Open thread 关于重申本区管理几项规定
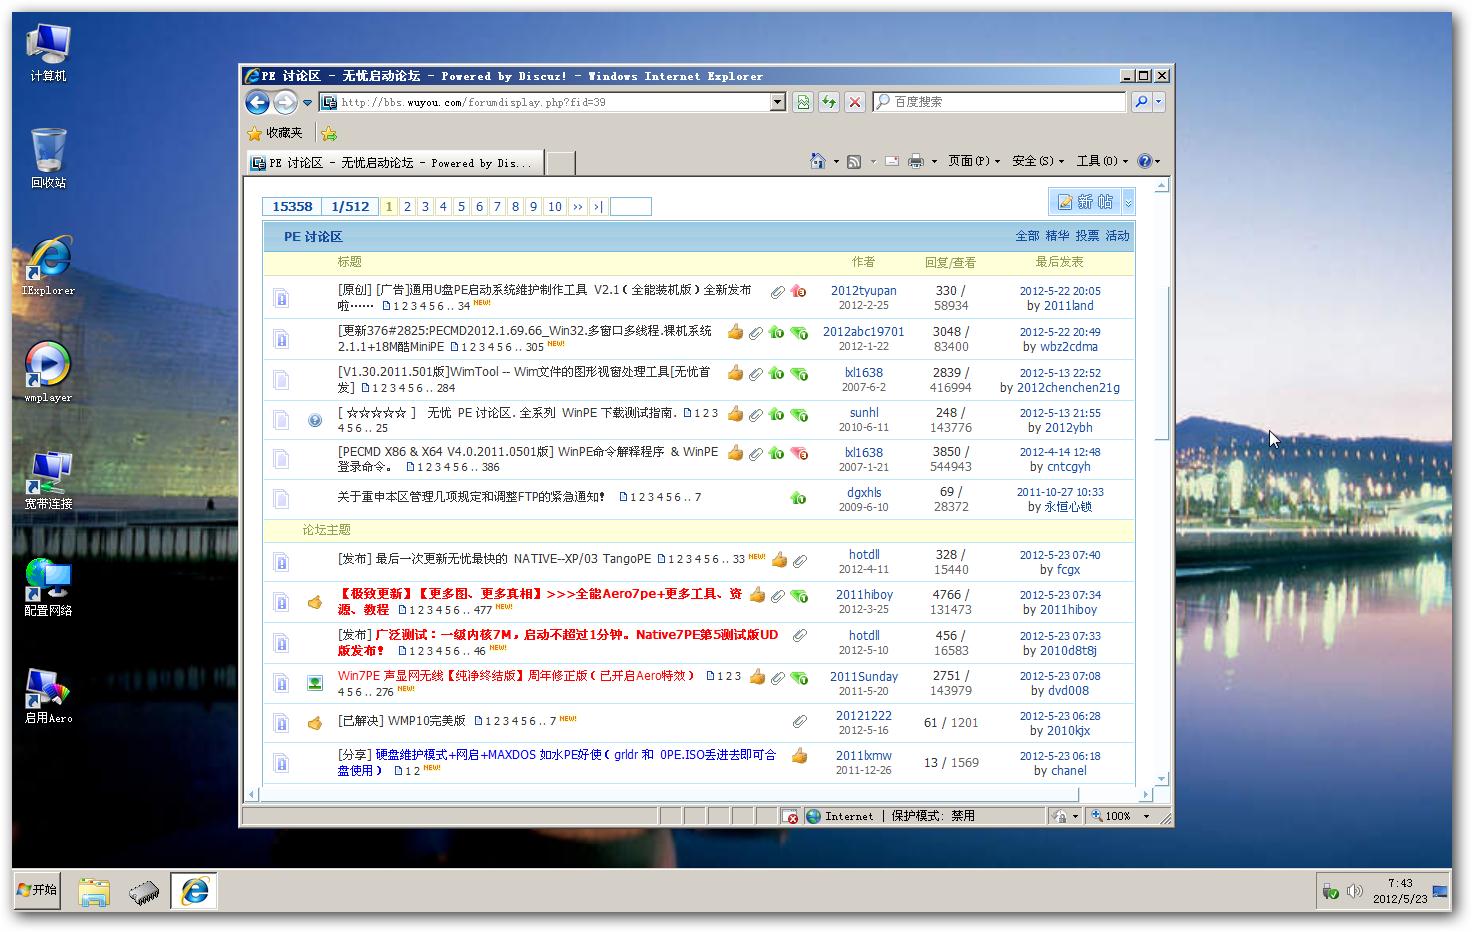The width and height of the screenshot is (1472, 932). click(471, 497)
